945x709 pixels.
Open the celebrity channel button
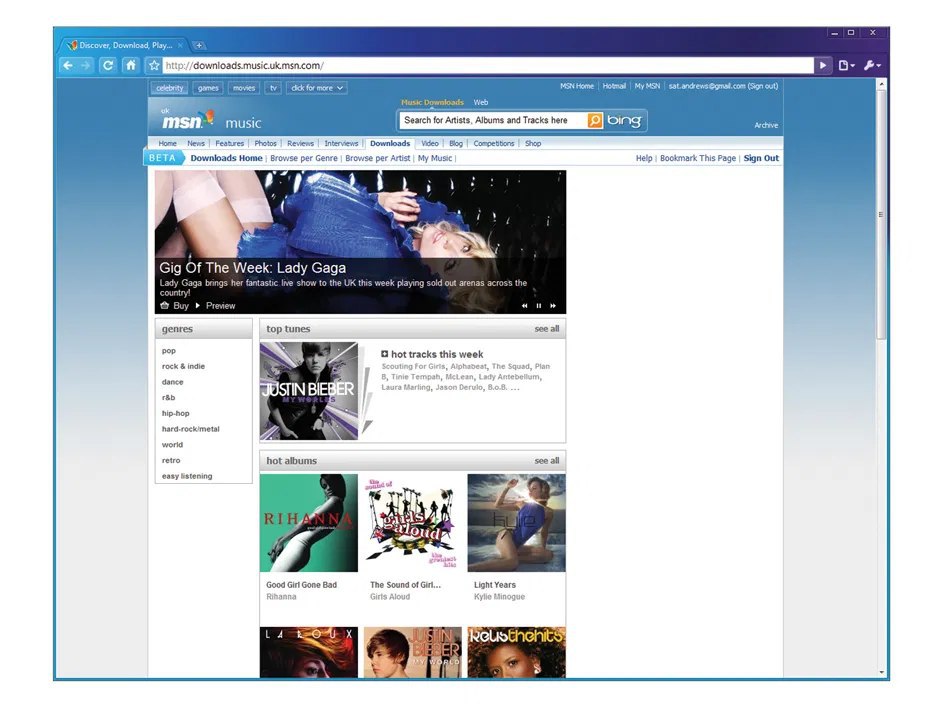coord(169,88)
